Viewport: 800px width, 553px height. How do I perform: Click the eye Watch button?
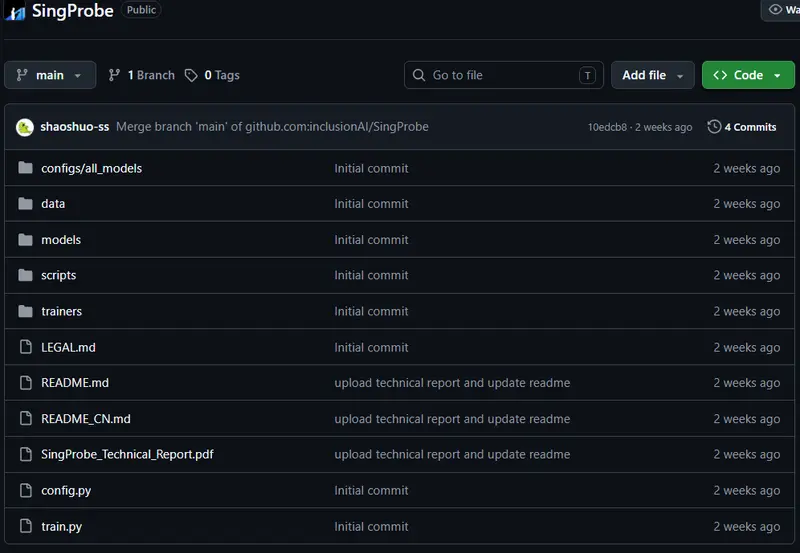781,10
